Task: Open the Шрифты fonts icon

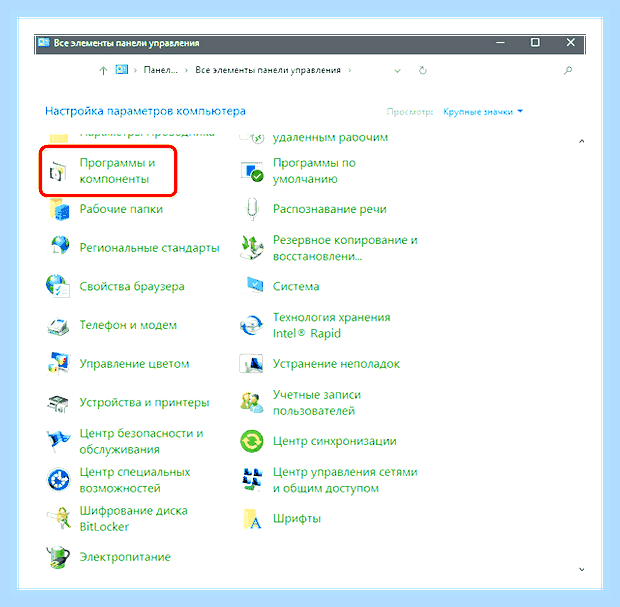Action: (252, 518)
